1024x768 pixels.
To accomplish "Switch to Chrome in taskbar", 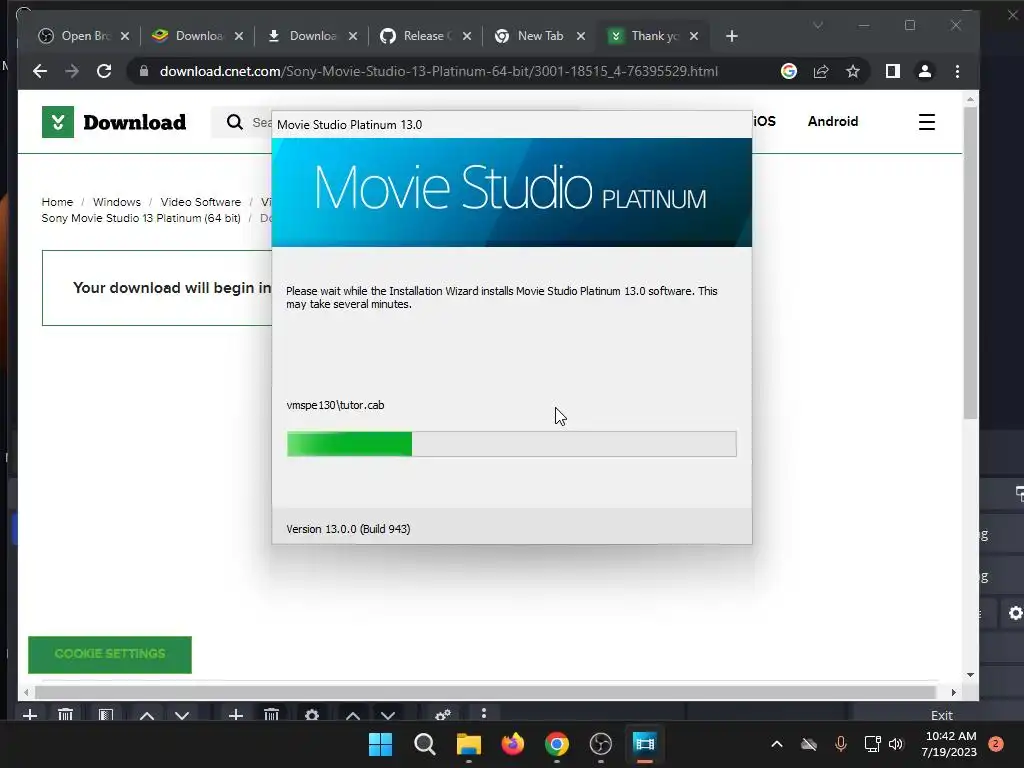I will pyautogui.click(x=556, y=744).
